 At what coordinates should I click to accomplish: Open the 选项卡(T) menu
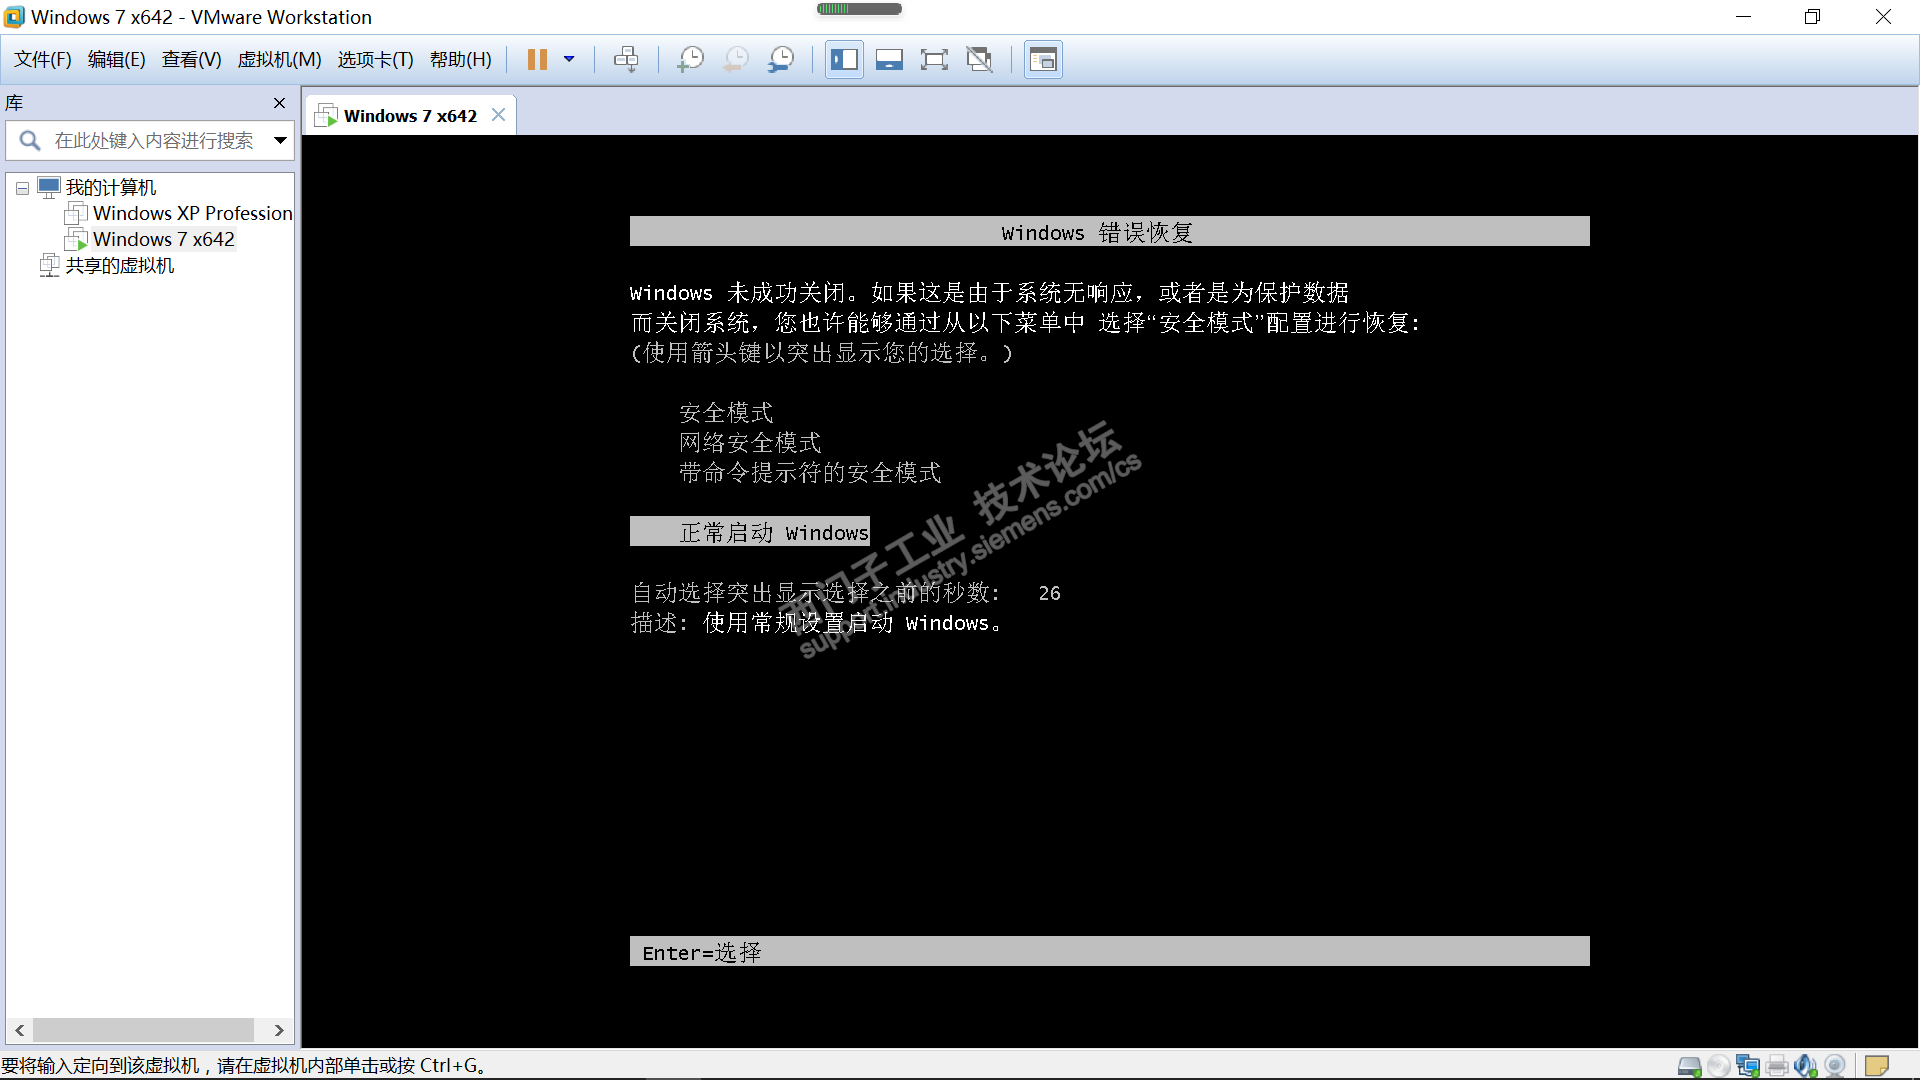coord(375,59)
